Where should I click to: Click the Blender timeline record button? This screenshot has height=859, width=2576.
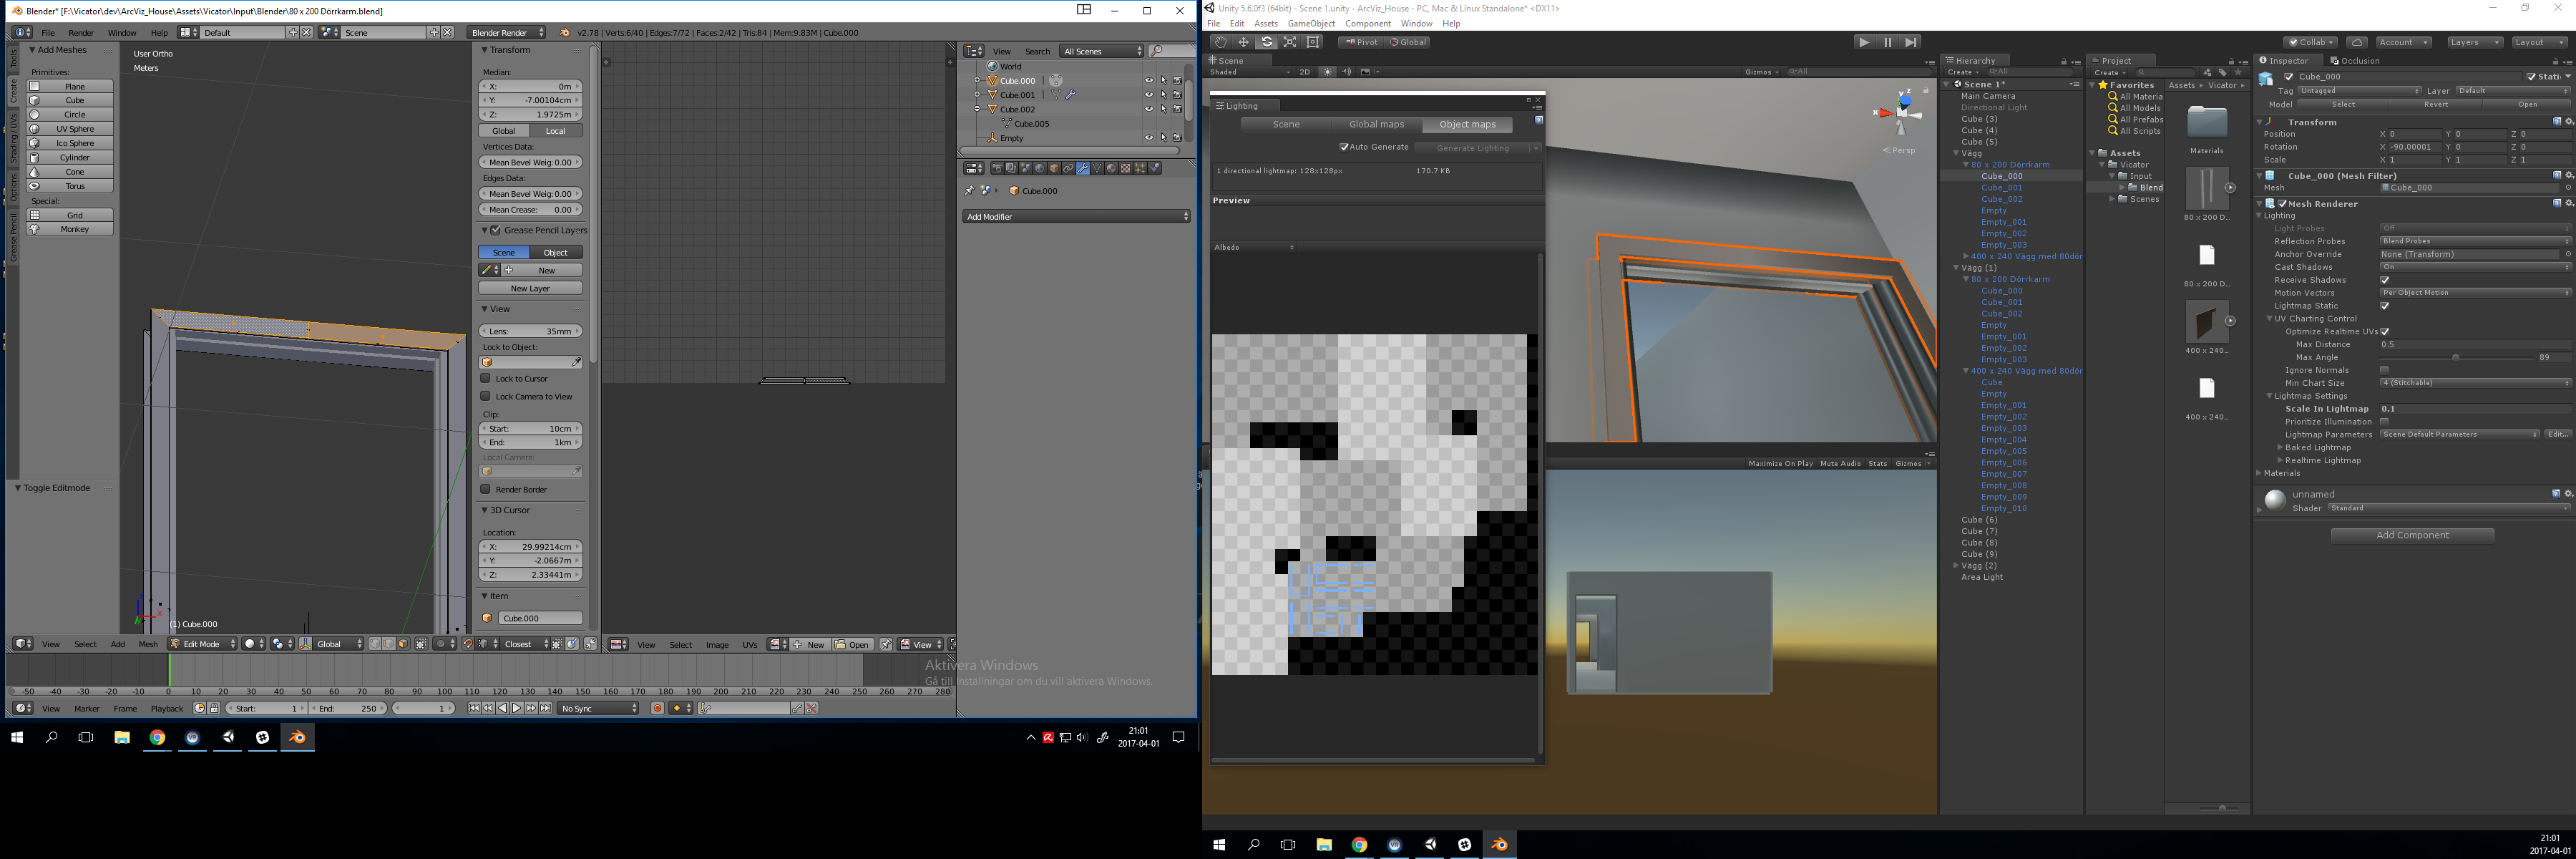click(657, 708)
